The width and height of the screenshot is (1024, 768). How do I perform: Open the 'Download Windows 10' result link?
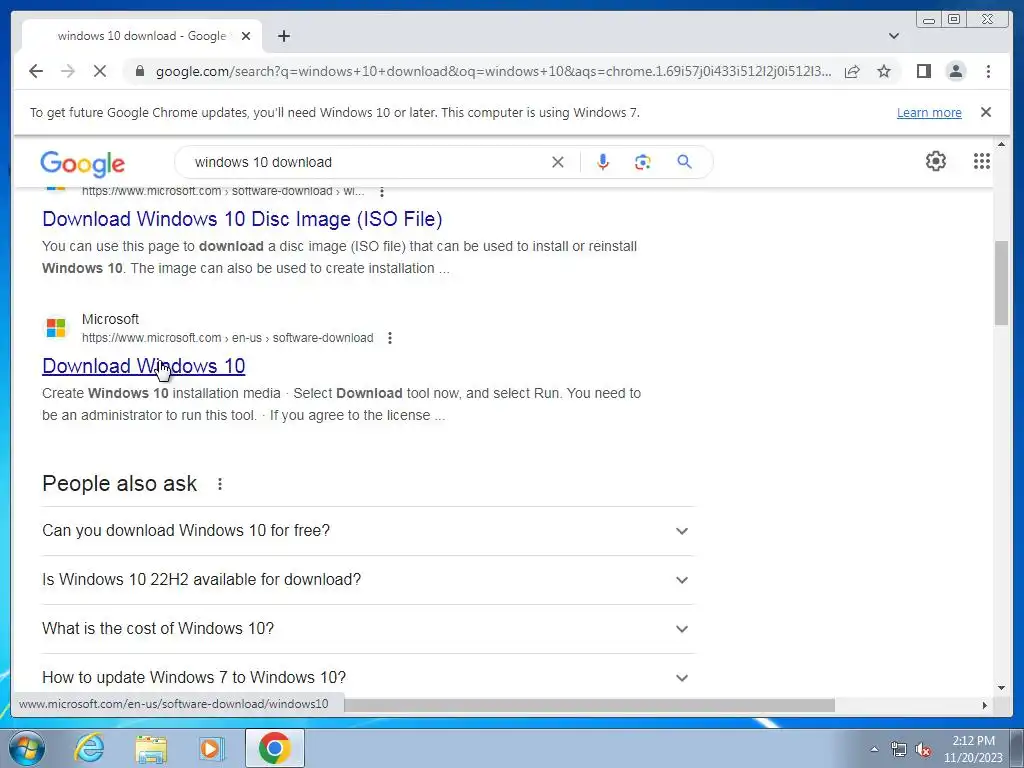[x=144, y=366]
